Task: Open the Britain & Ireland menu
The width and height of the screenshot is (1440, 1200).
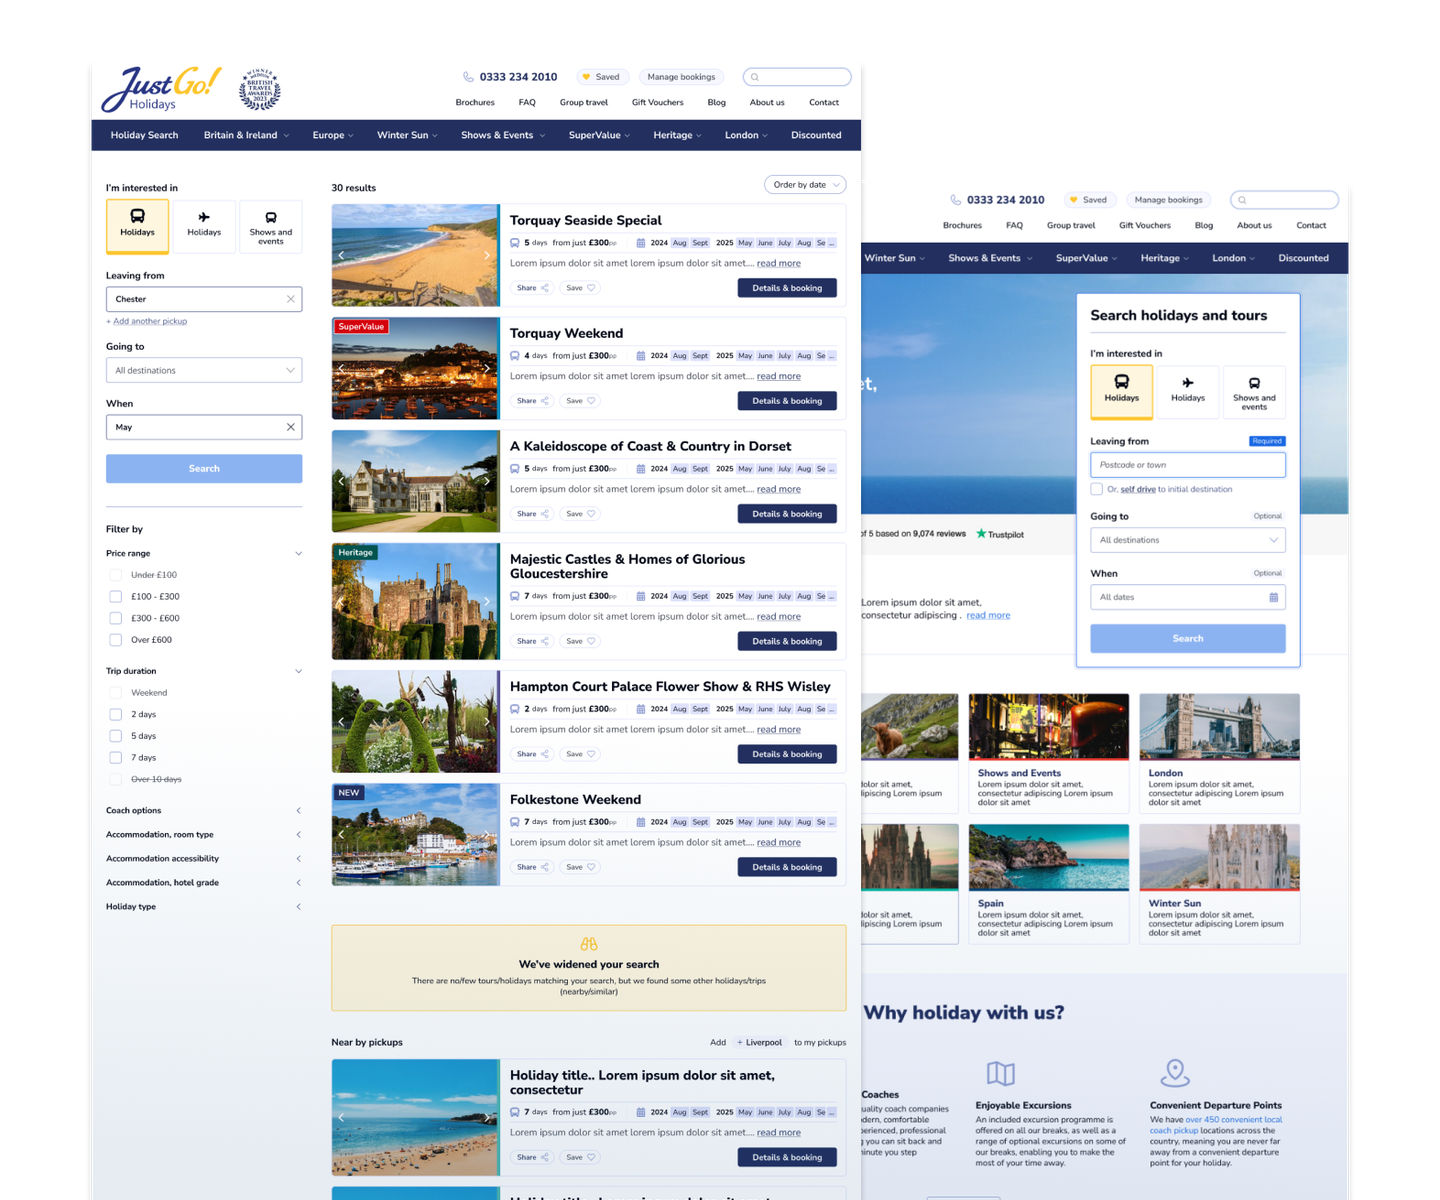Action: [x=246, y=135]
